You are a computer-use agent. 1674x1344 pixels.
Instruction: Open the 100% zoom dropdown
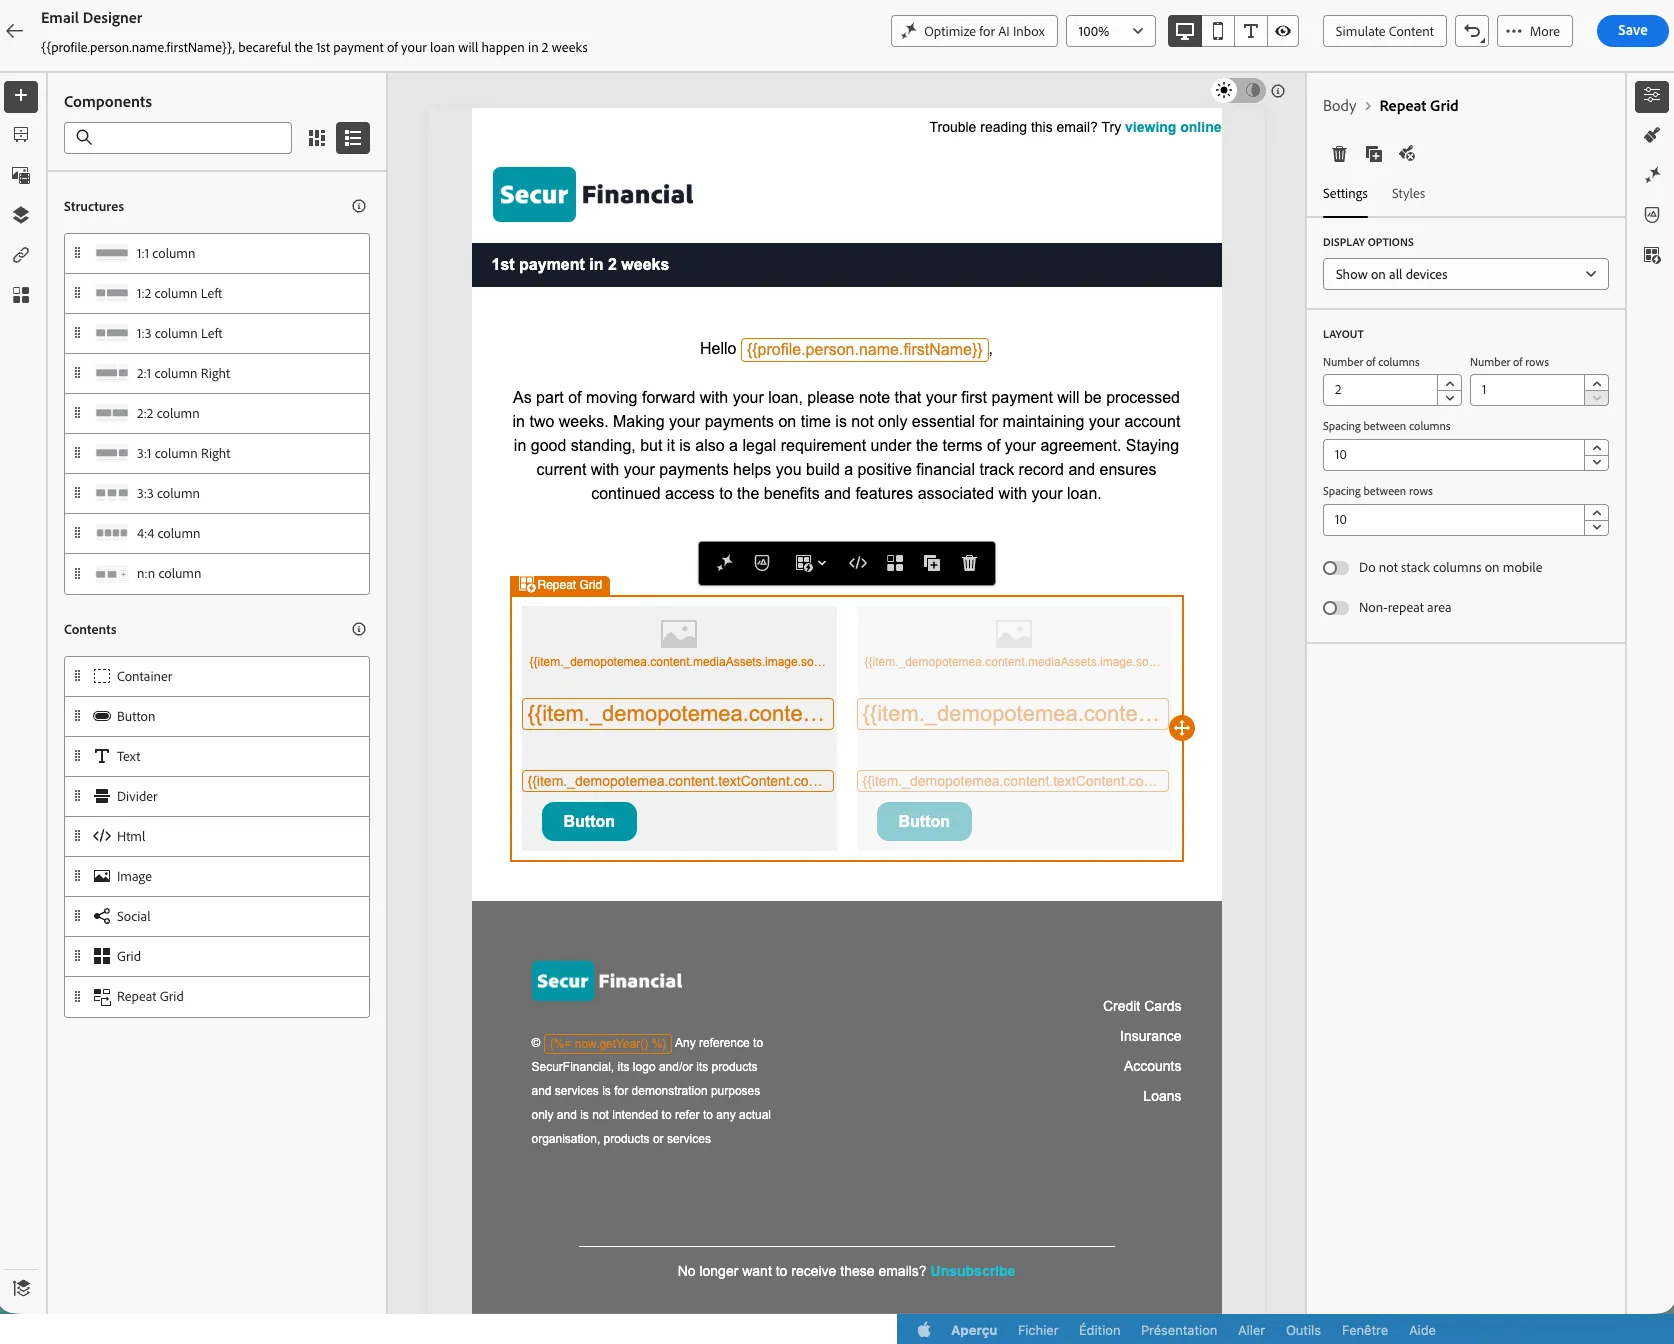tap(1110, 31)
